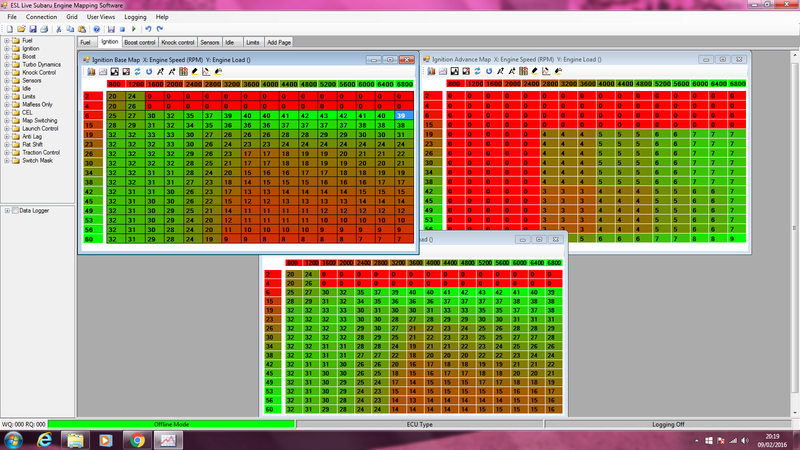Create a new file with the New icon

point(9,29)
